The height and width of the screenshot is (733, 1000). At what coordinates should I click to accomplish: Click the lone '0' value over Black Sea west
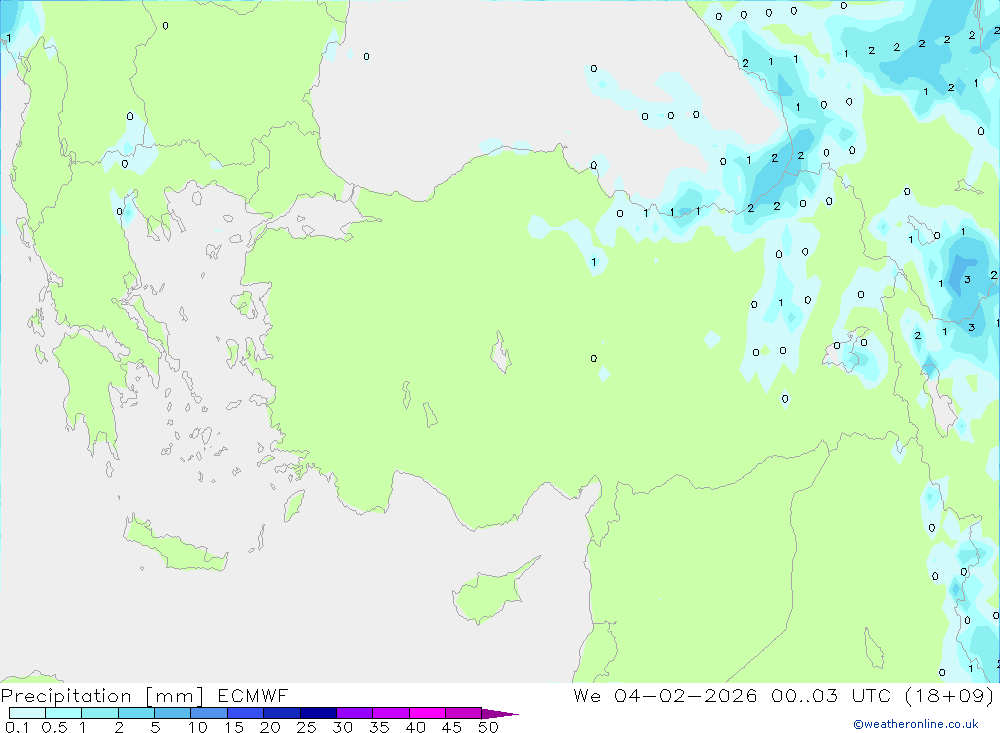[366, 57]
